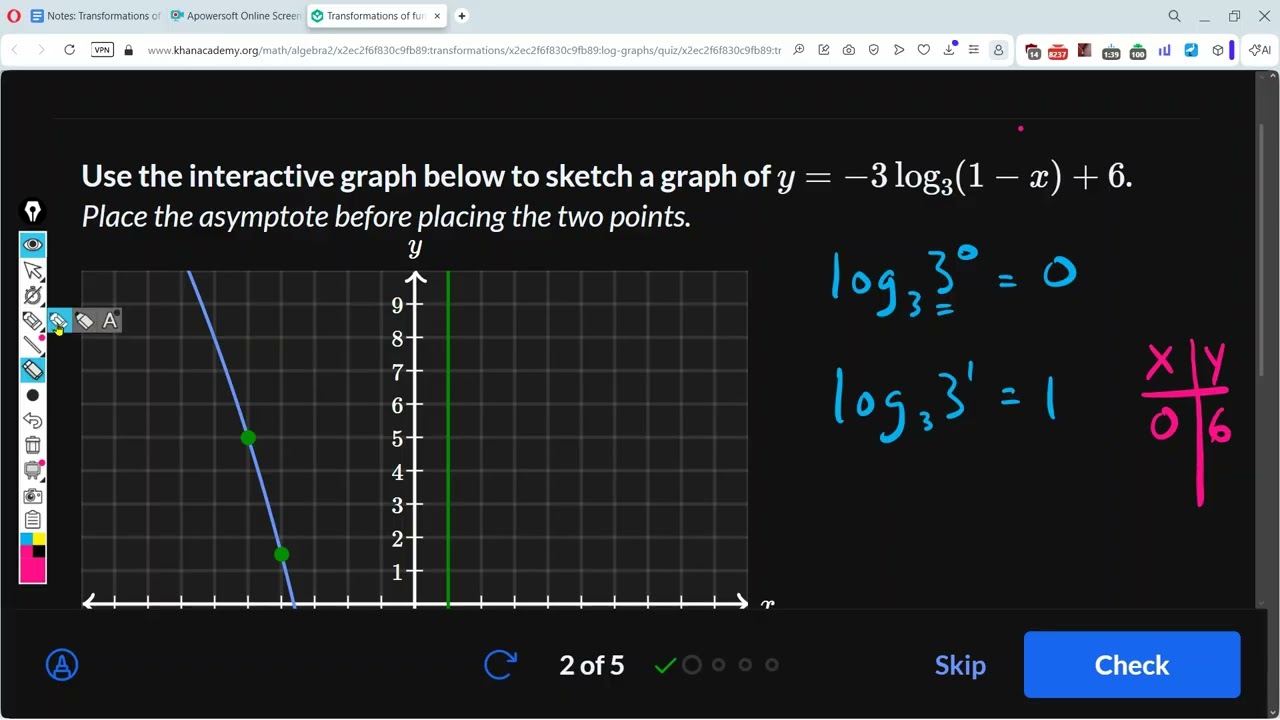
Task: Click the scratchpad 'A' circle icon at bottom left
Action: (x=62, y=665)
